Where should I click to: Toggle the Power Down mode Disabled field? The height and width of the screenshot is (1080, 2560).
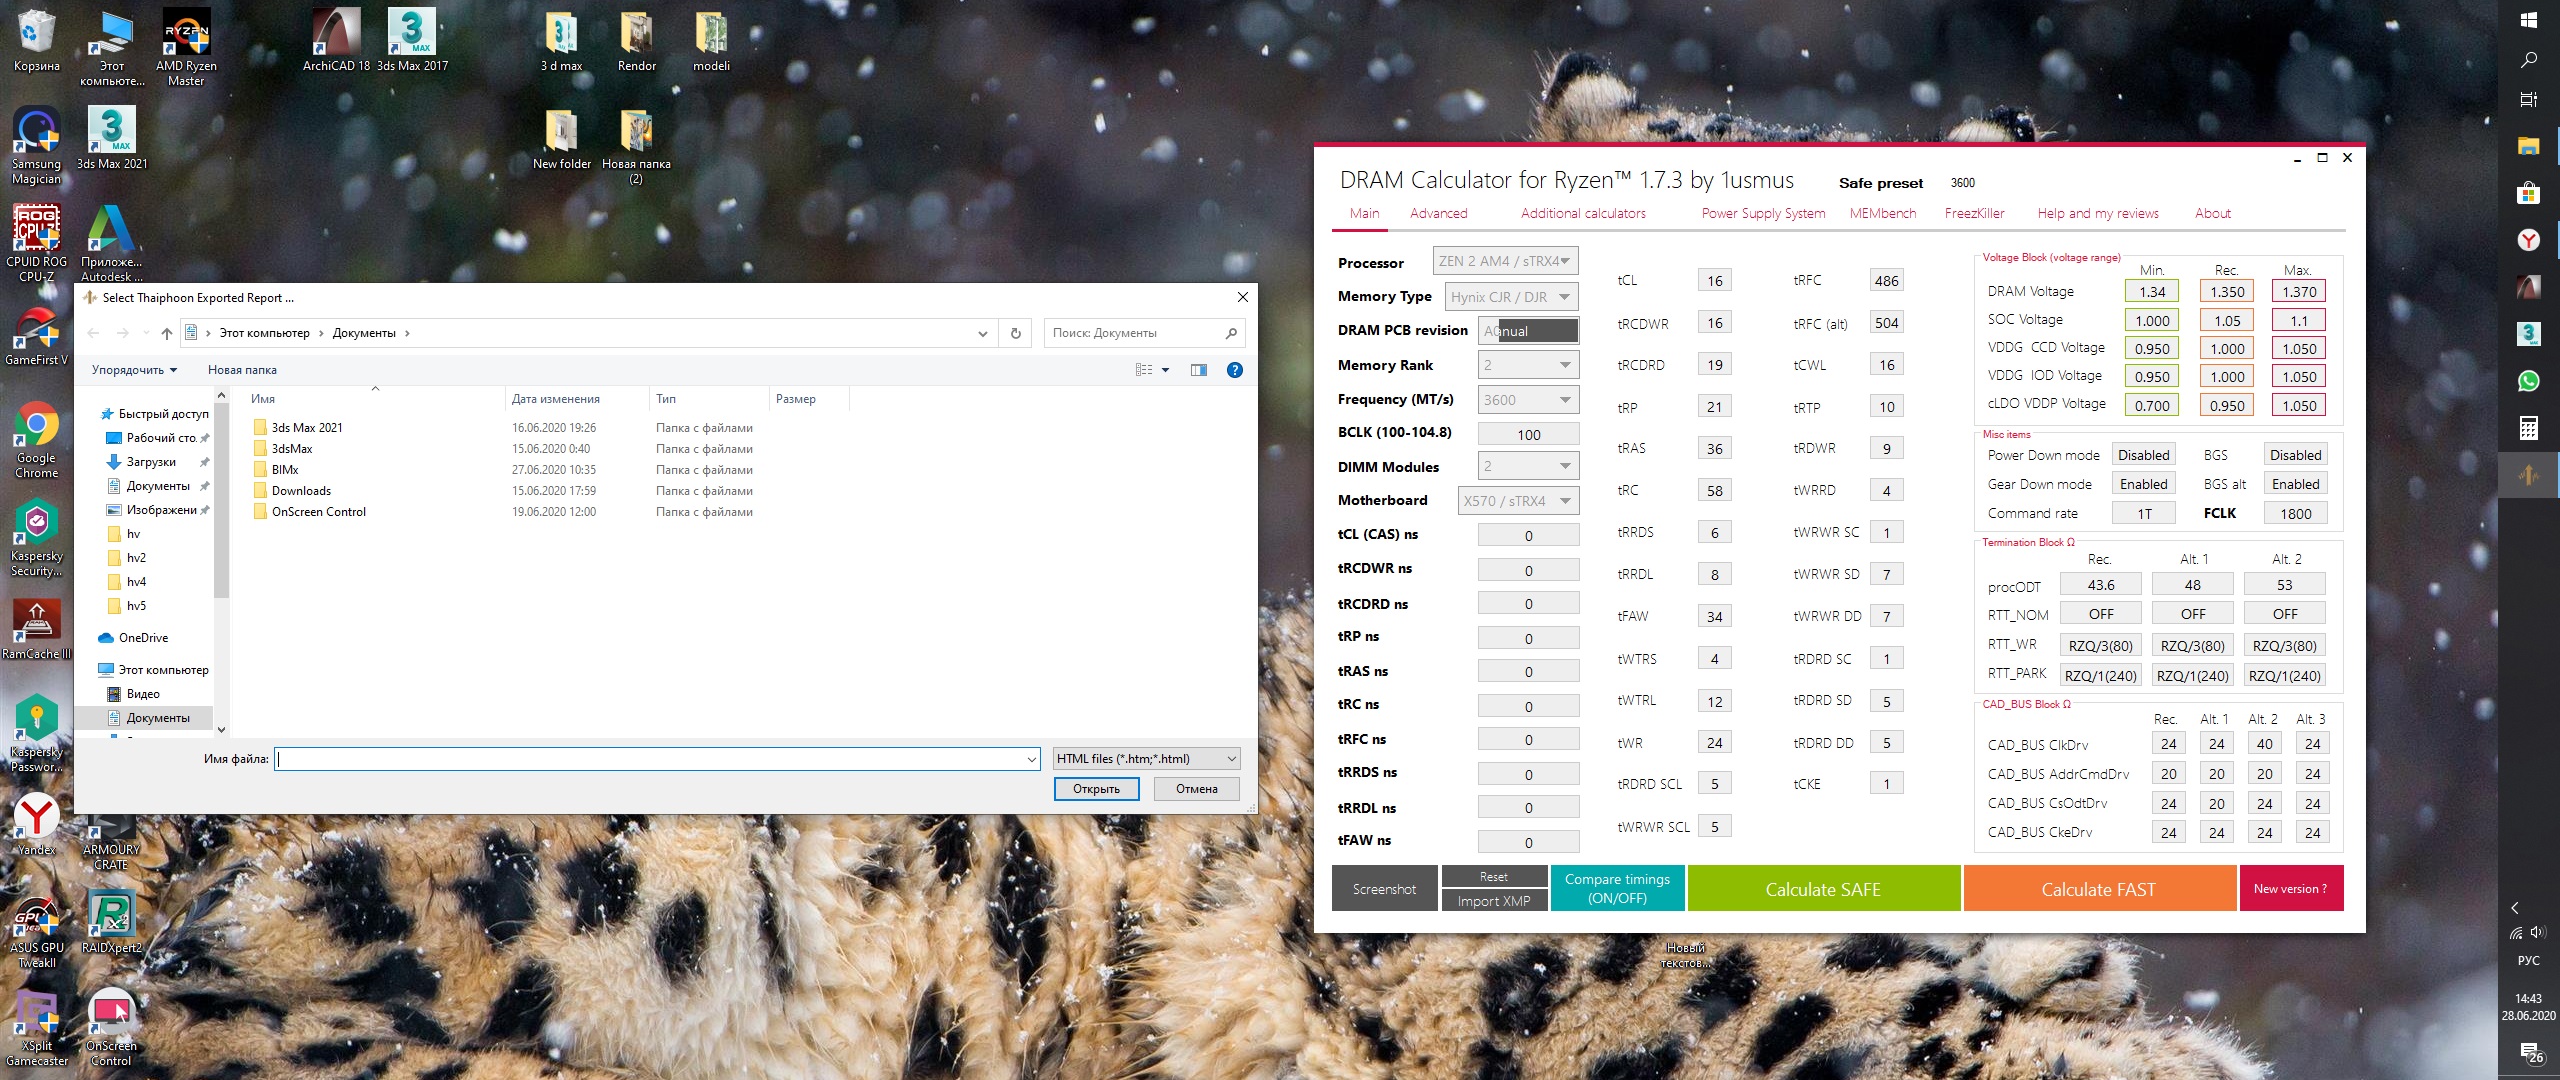pyautogui.click(x=2143, y=455)
